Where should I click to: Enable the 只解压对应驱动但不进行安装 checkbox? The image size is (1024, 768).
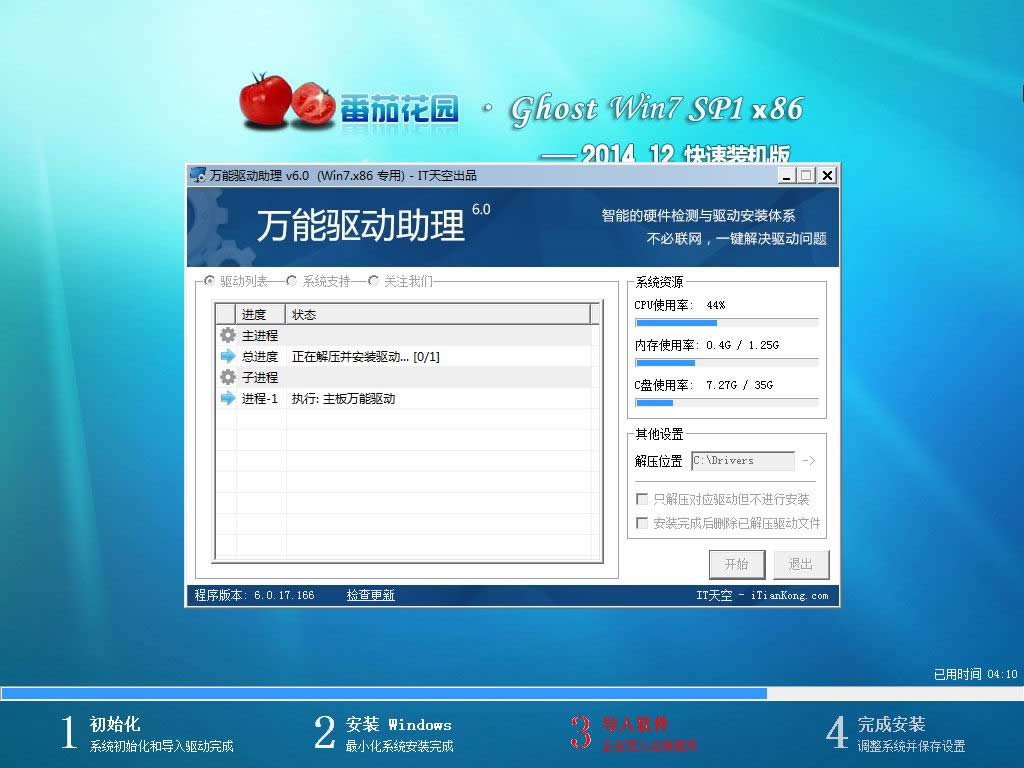640,500
